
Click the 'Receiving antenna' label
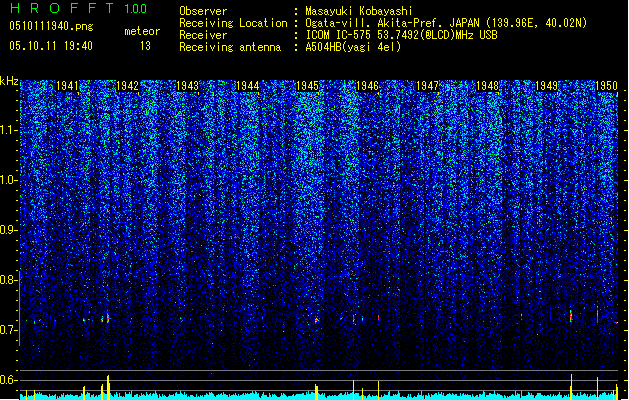230,47
